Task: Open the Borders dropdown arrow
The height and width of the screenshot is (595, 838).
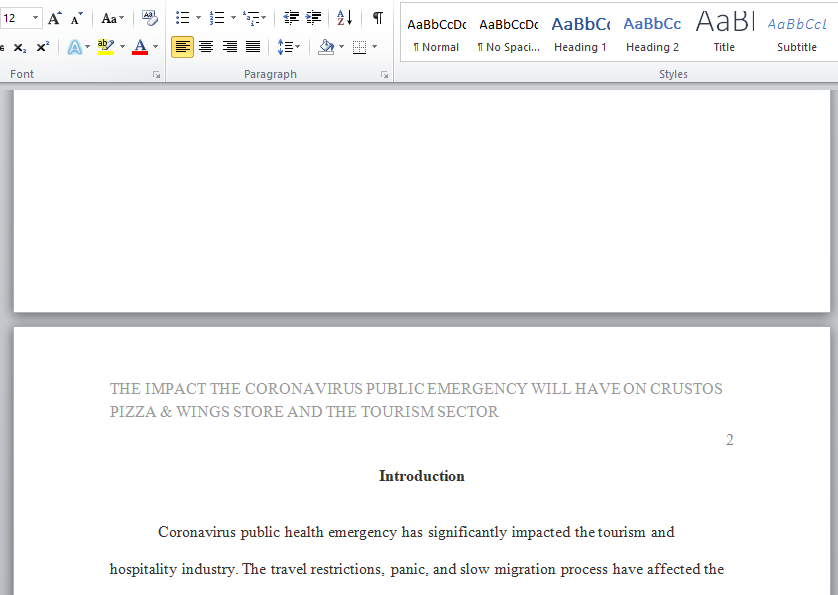Action: pos(375,47)
